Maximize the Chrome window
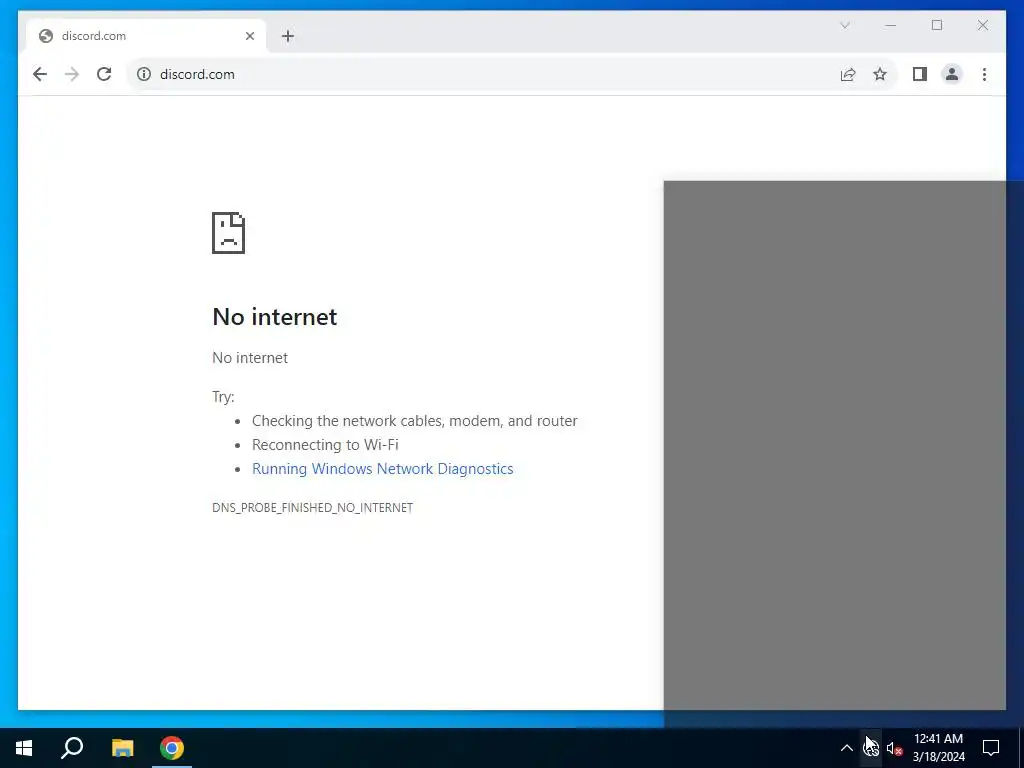The height and width of the screenshot is (768, 1024). pos(936,25)
